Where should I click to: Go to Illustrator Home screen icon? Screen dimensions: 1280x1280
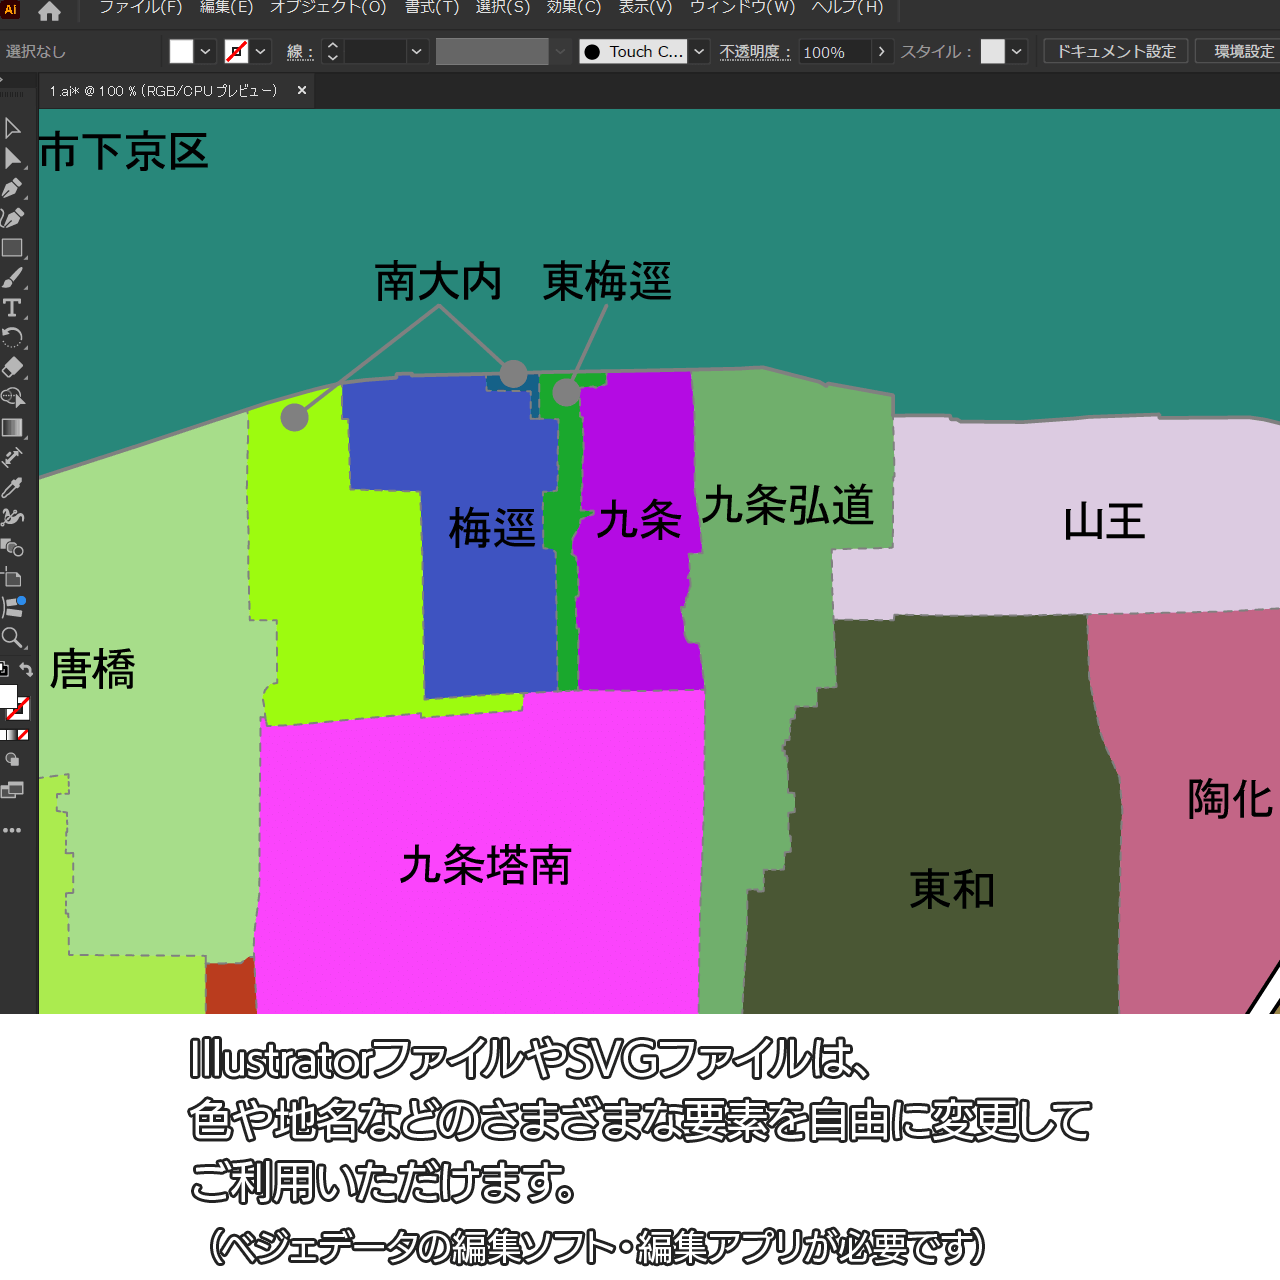click(49, 11)
